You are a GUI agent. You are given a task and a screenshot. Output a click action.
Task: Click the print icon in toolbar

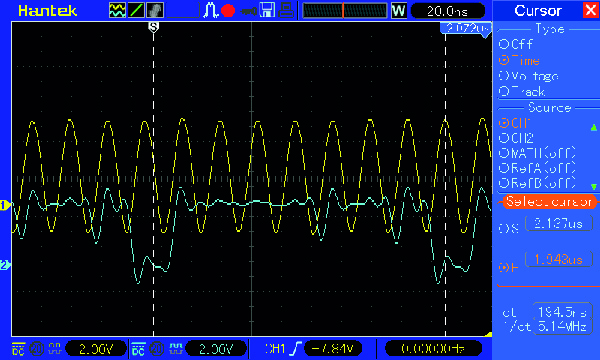286,10
